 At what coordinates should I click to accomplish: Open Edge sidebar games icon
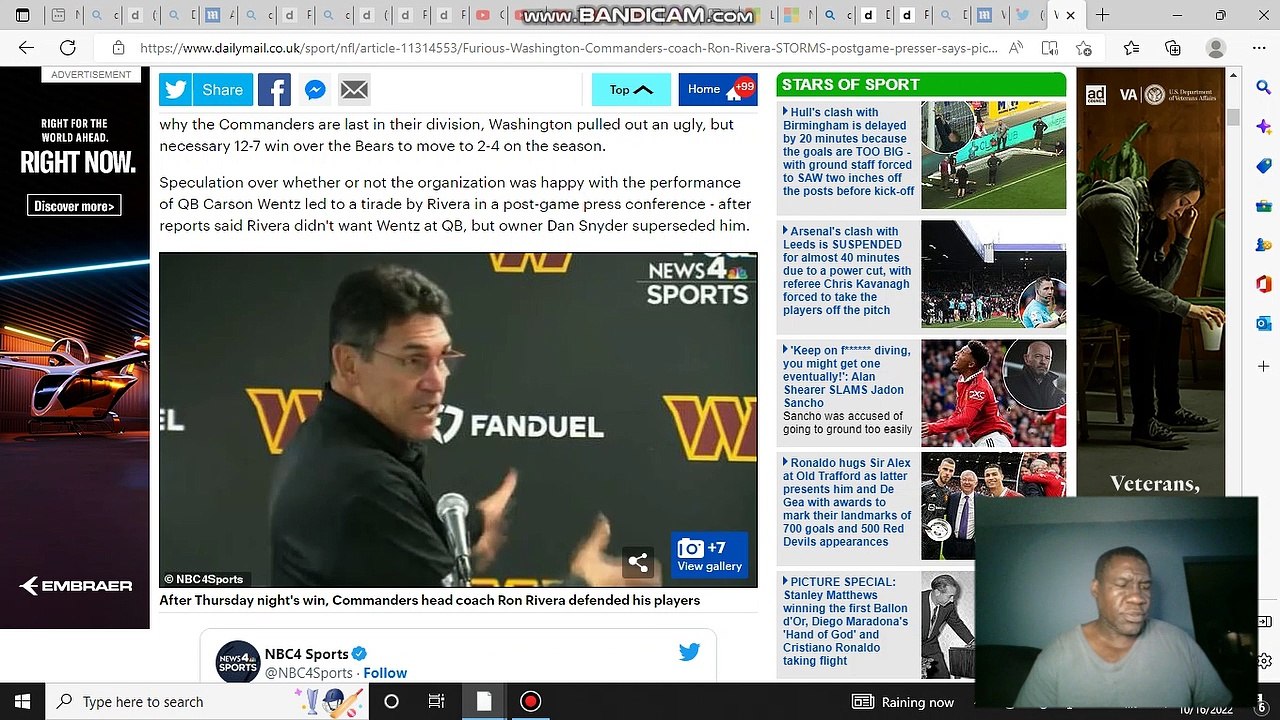pyautogui.click(x=1263, y=245)
